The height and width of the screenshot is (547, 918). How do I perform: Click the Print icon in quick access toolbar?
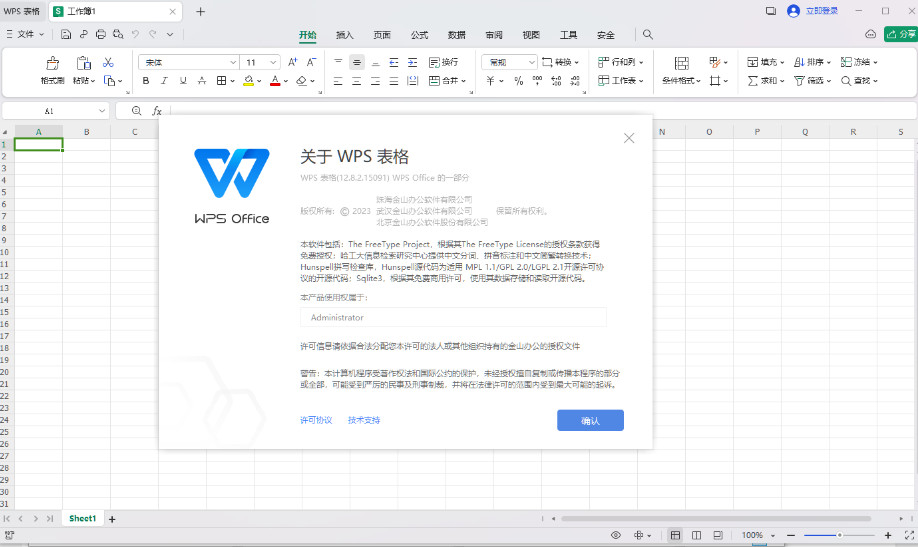coord(101,35)
